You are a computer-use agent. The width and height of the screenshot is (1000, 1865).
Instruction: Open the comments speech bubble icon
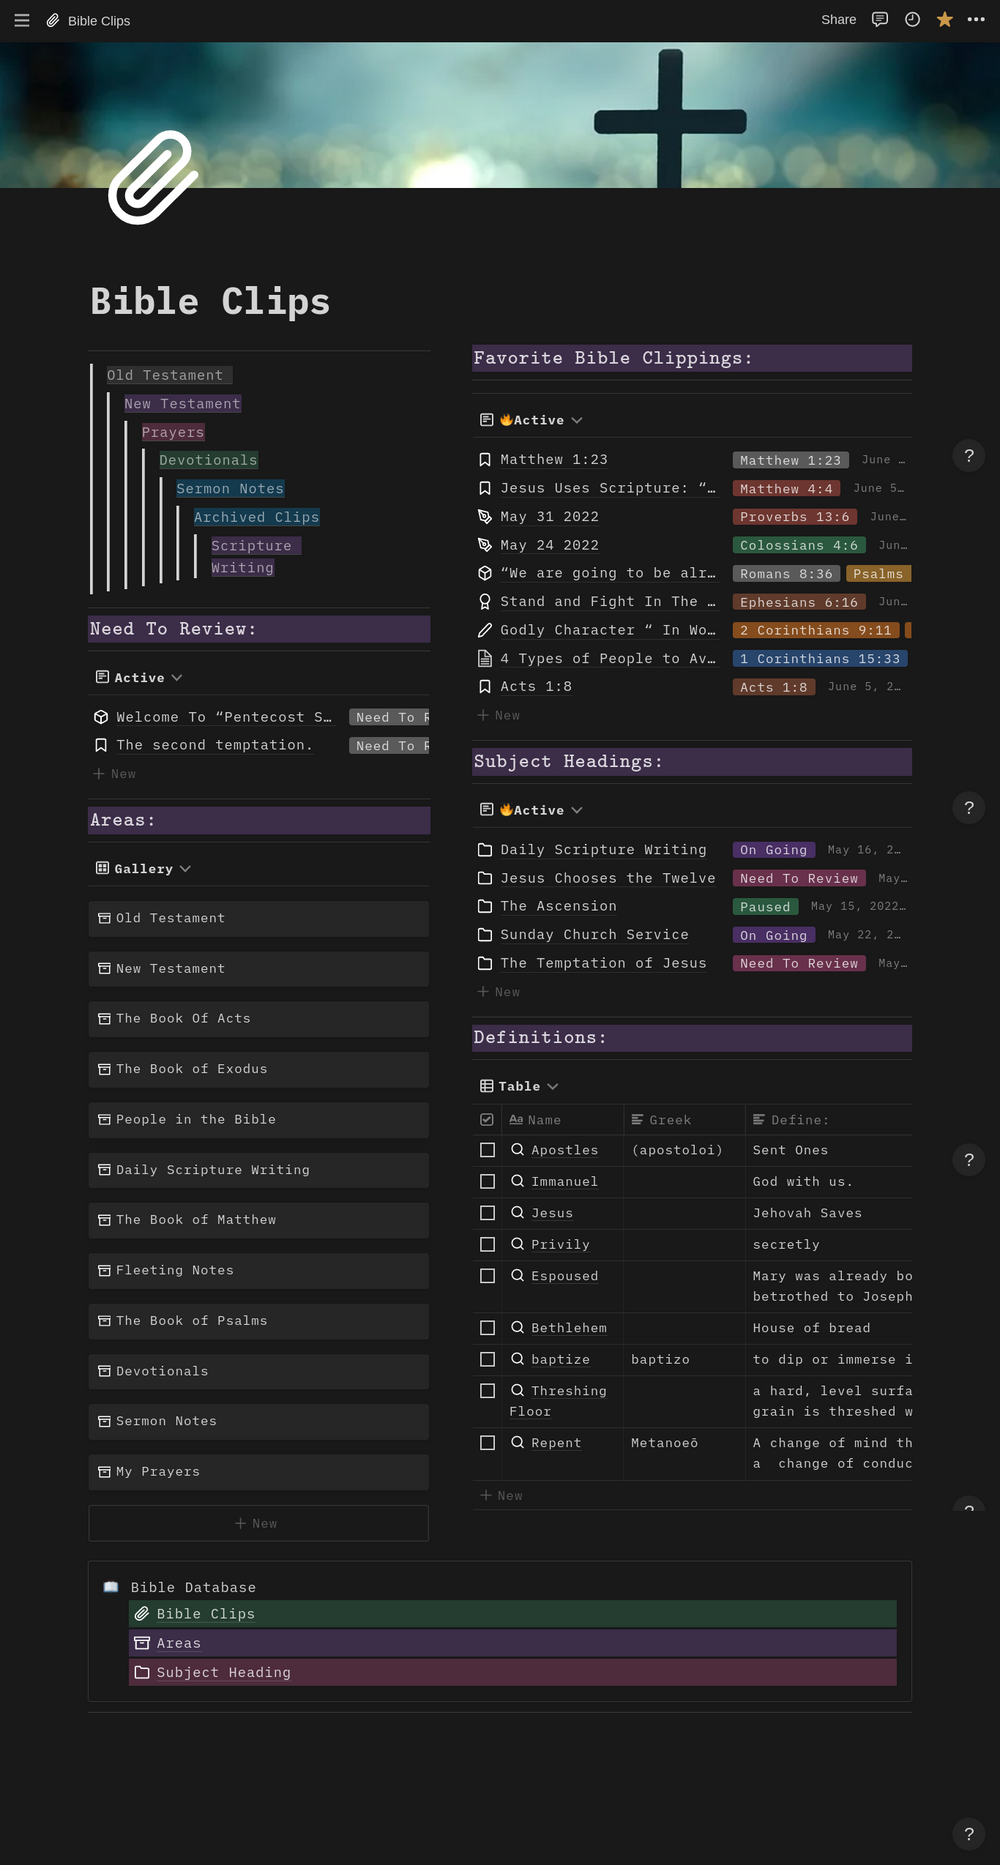click(x=880, y=20)
